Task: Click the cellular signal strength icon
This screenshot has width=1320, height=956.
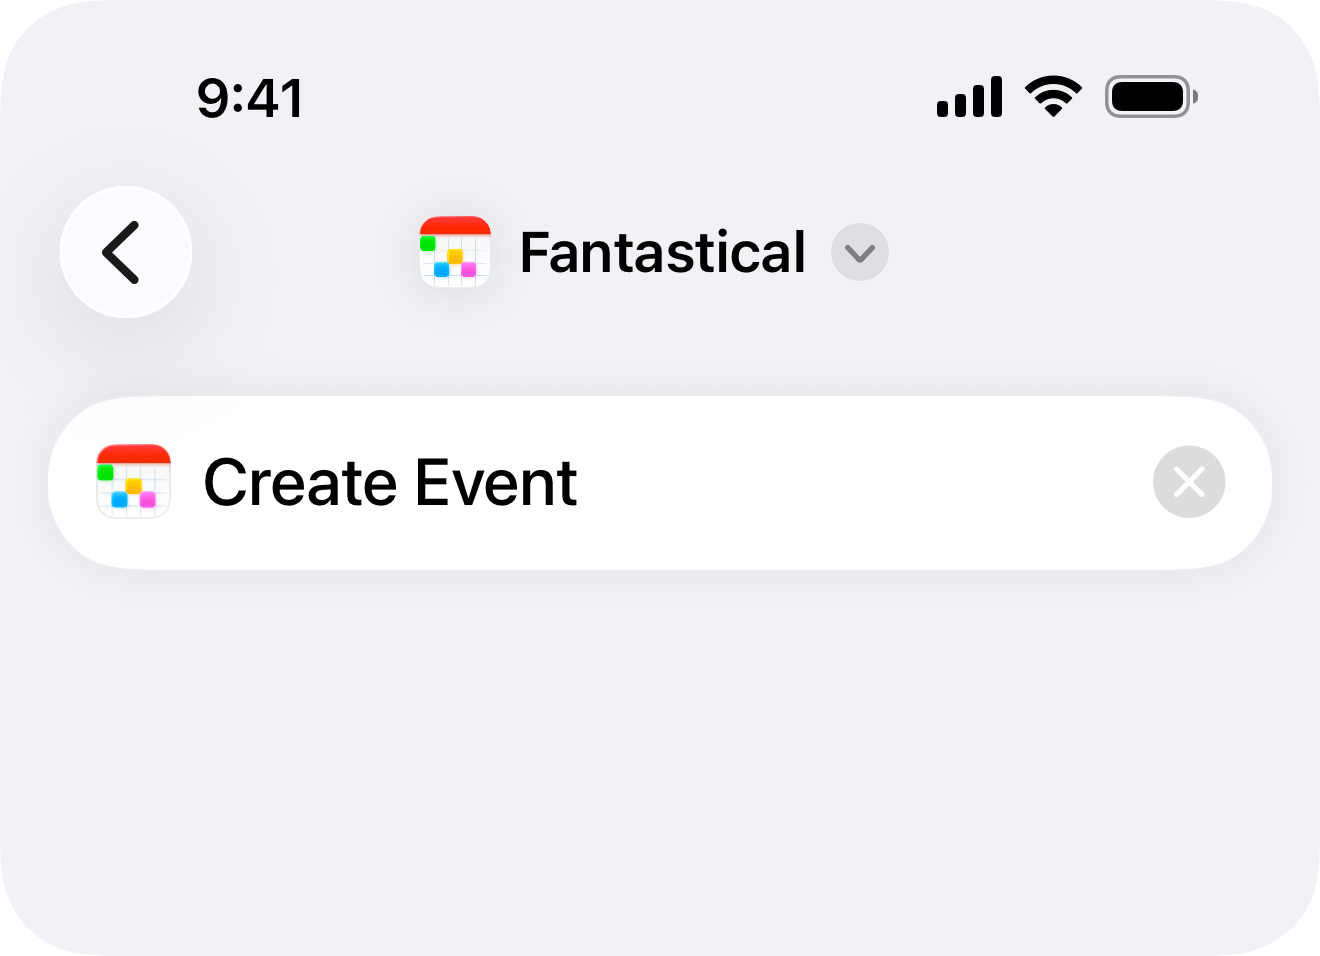Action: pyautogui.click(x=969, y=96)
